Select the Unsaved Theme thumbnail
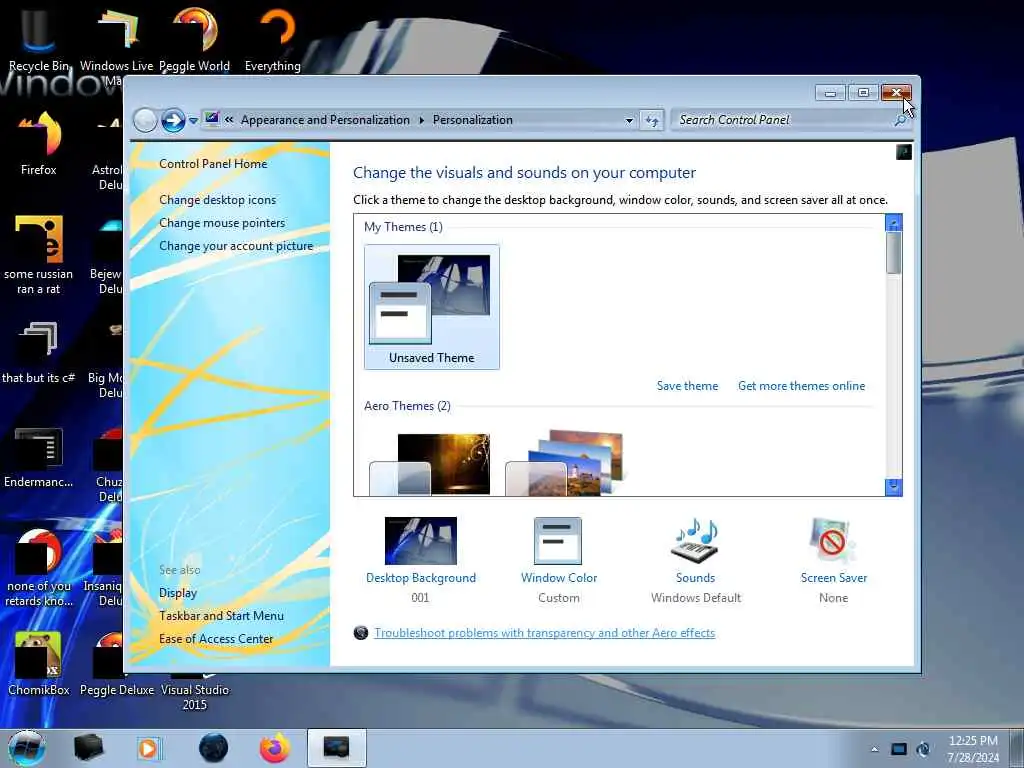1024x768 pixels. coord(432,307)
